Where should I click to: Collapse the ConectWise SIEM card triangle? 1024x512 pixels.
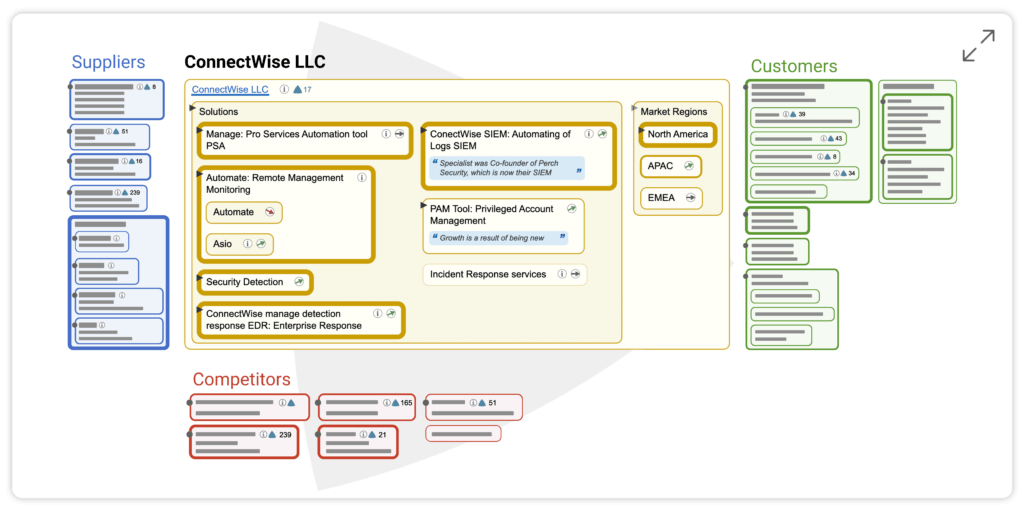click(x=423, y=130)
